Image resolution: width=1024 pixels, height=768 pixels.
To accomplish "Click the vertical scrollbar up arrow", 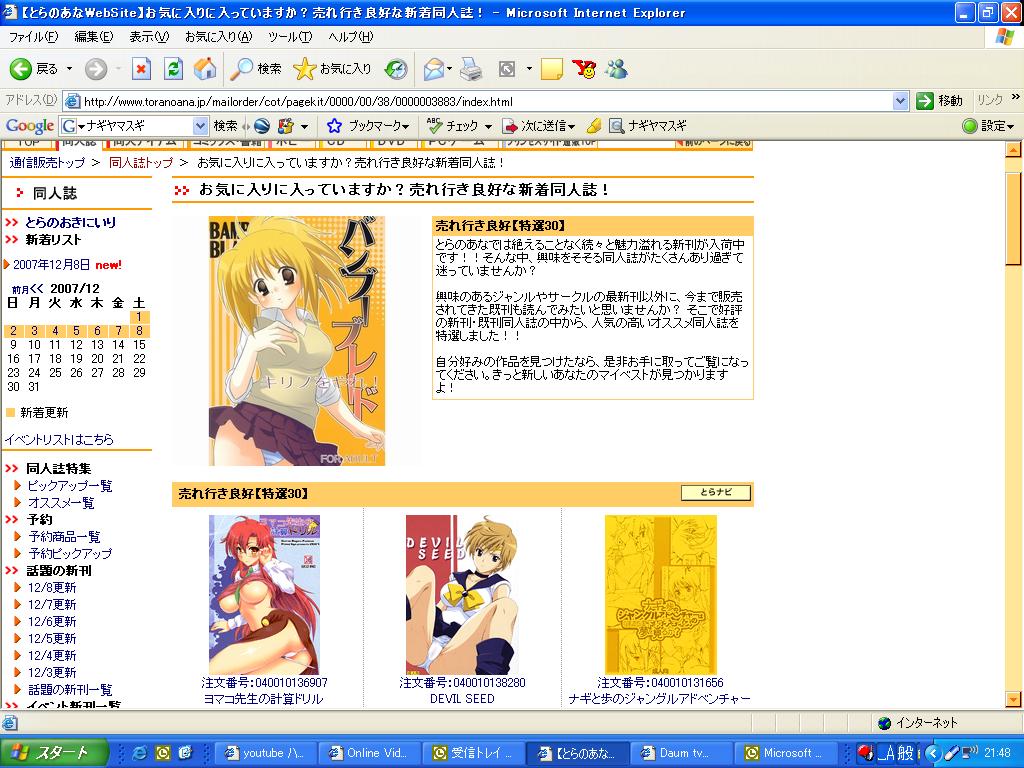I will pyautogui.click(x=1014, y=150).
